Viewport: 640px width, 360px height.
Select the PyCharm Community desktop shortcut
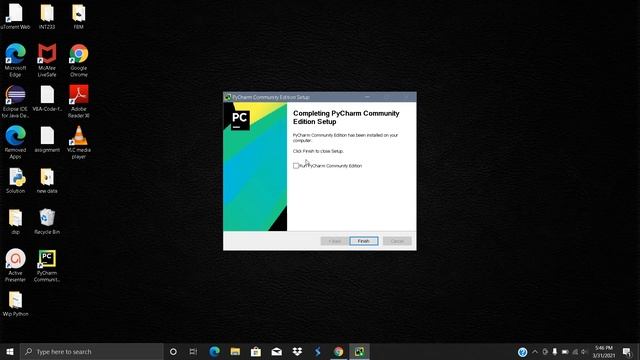tap(47, 266)
